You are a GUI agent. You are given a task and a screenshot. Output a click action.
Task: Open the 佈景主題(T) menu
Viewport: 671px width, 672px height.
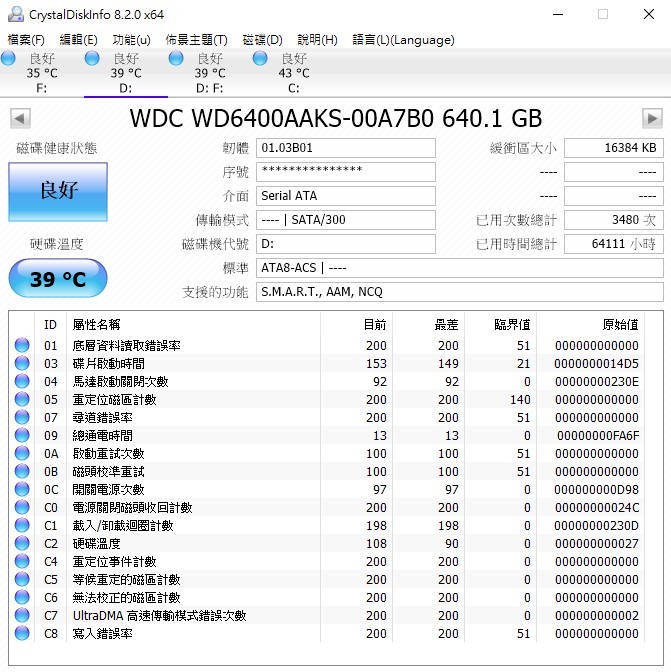pos(197,40)
